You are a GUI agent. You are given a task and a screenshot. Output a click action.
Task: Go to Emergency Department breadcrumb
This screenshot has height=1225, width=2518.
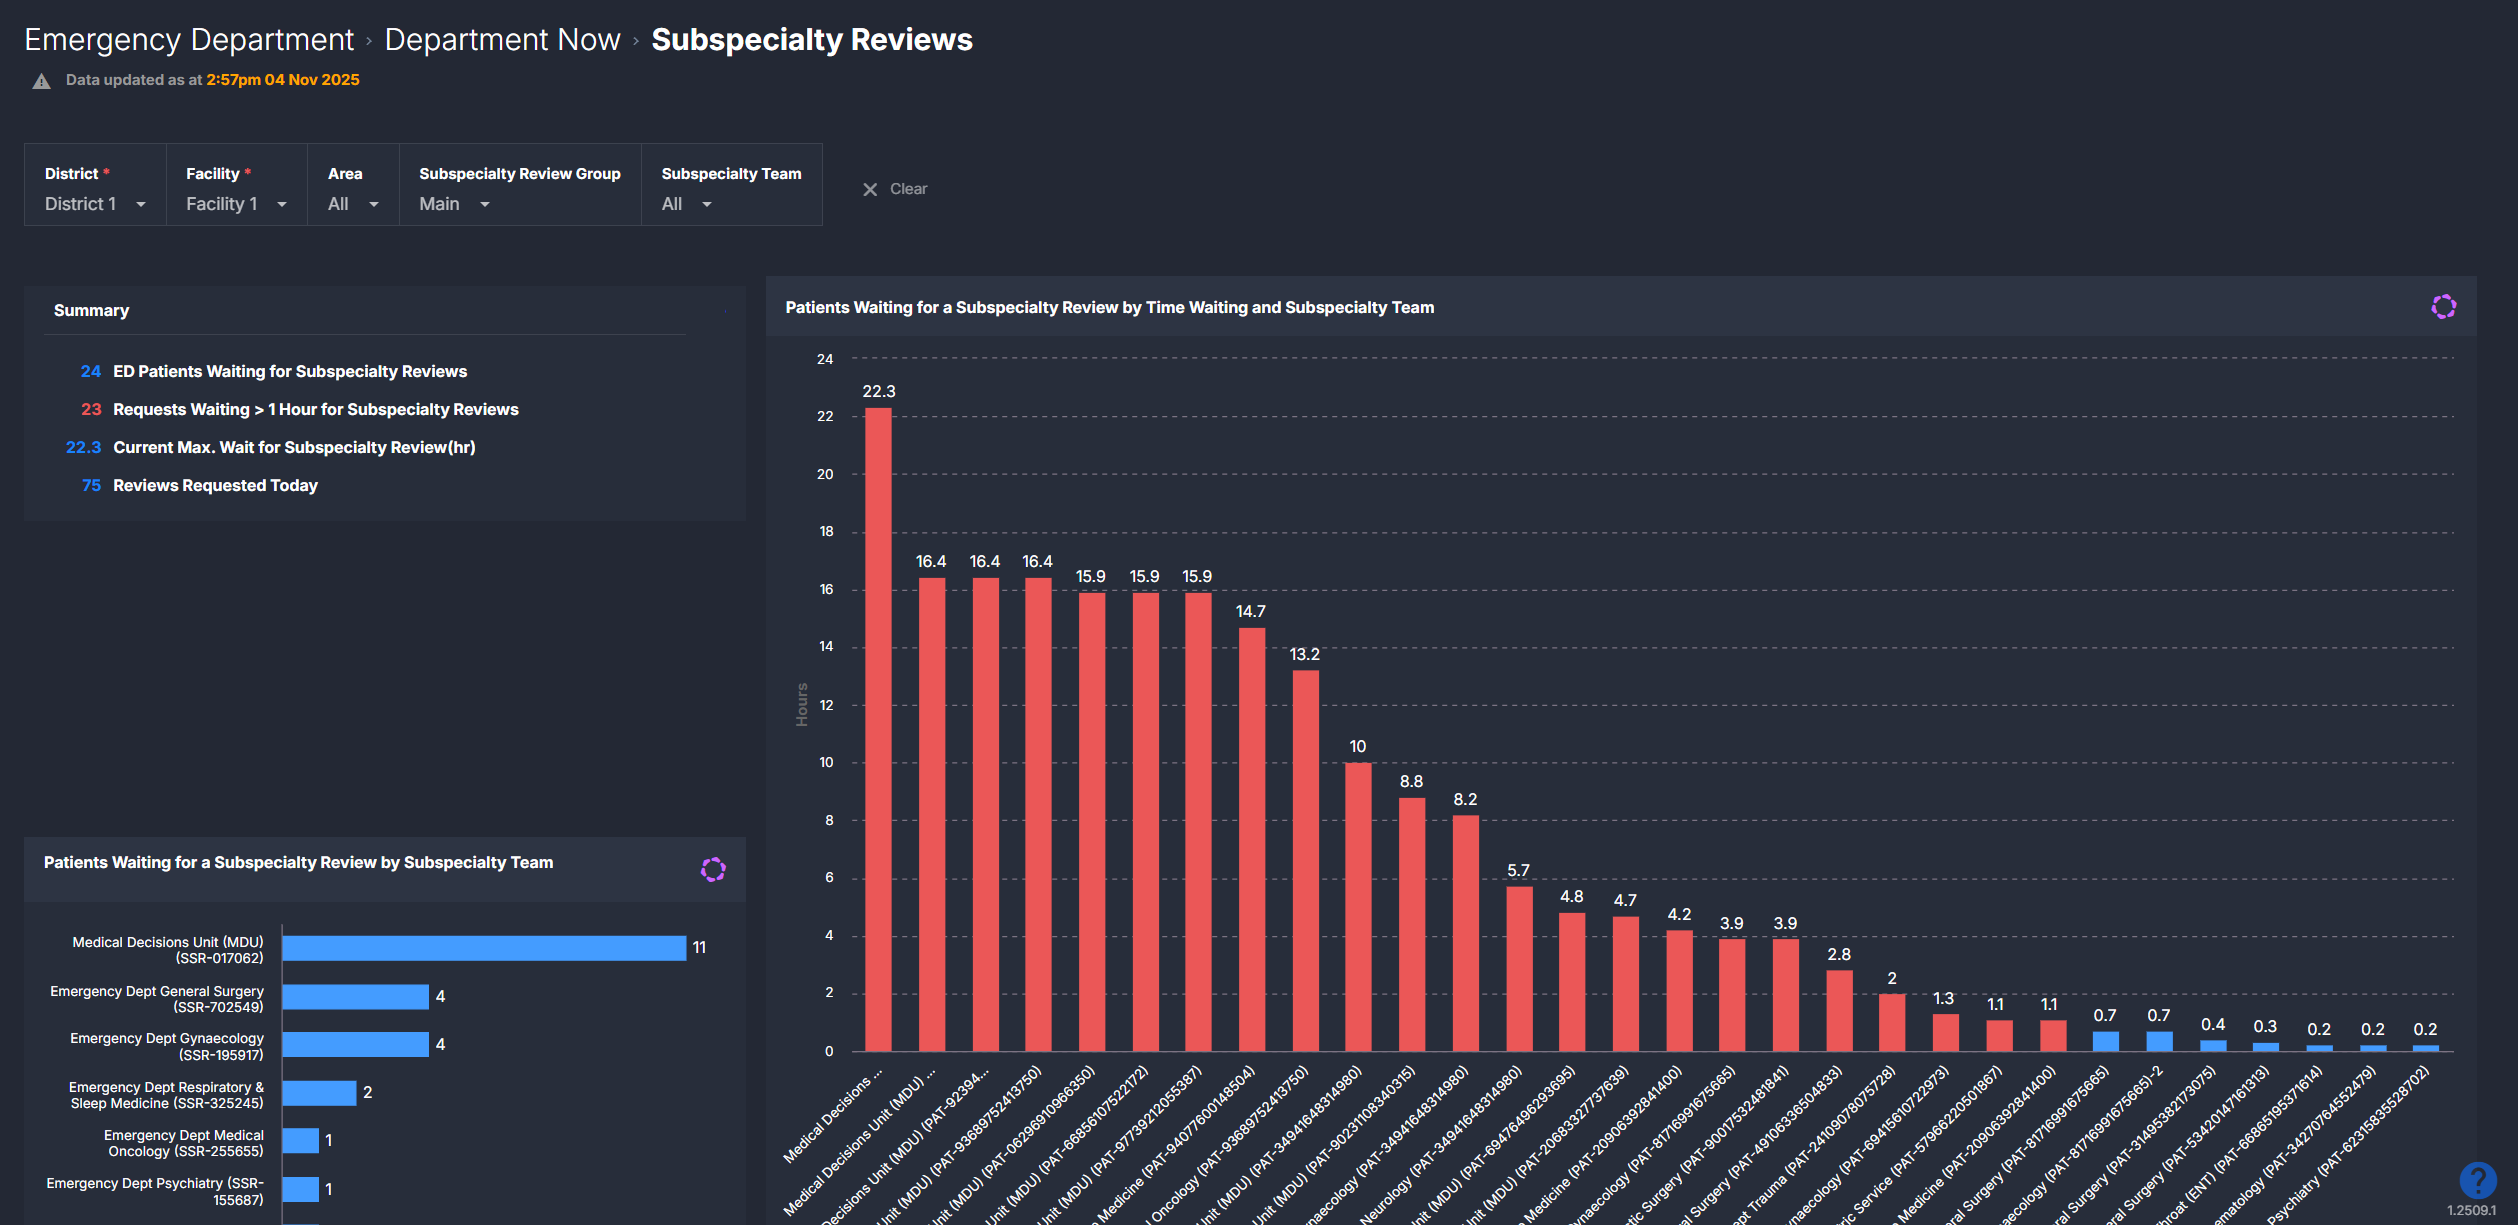click(x=189, y=39)
